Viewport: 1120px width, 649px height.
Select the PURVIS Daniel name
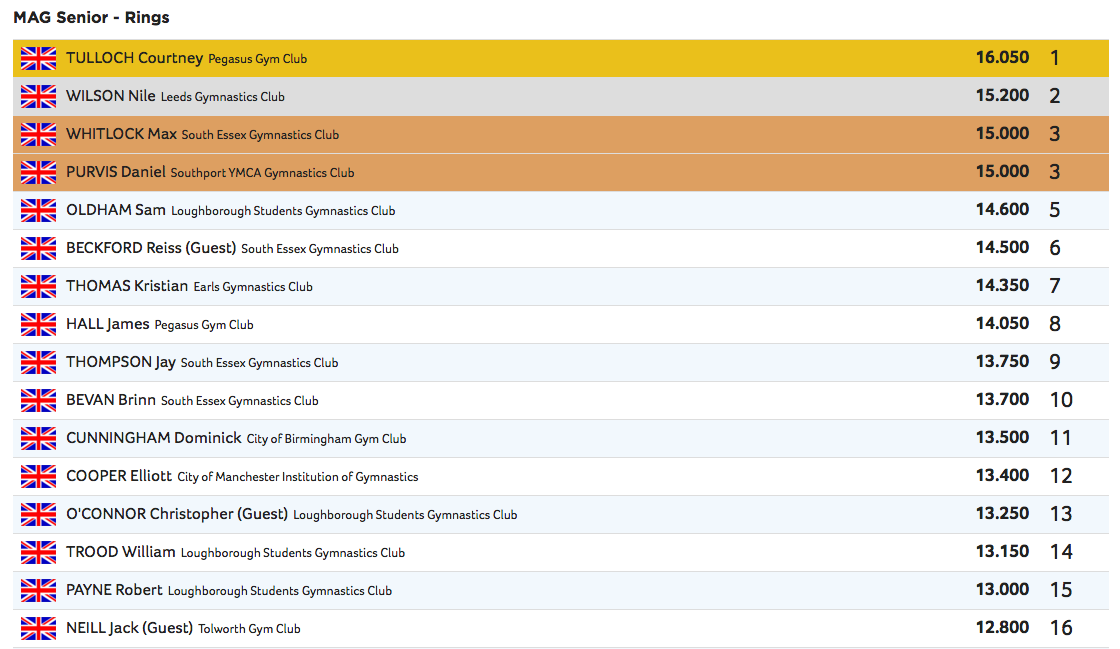[x=115, y=172]
